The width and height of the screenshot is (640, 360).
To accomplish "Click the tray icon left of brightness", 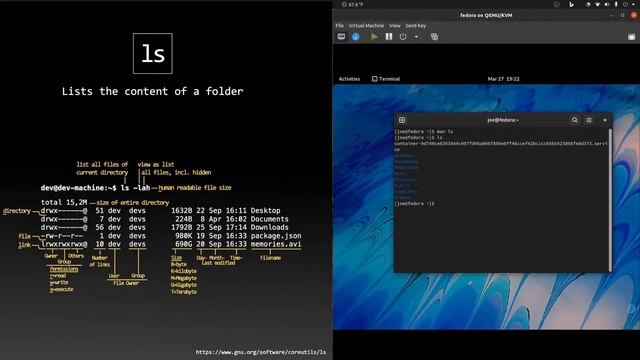I will (x=571, y=4).
